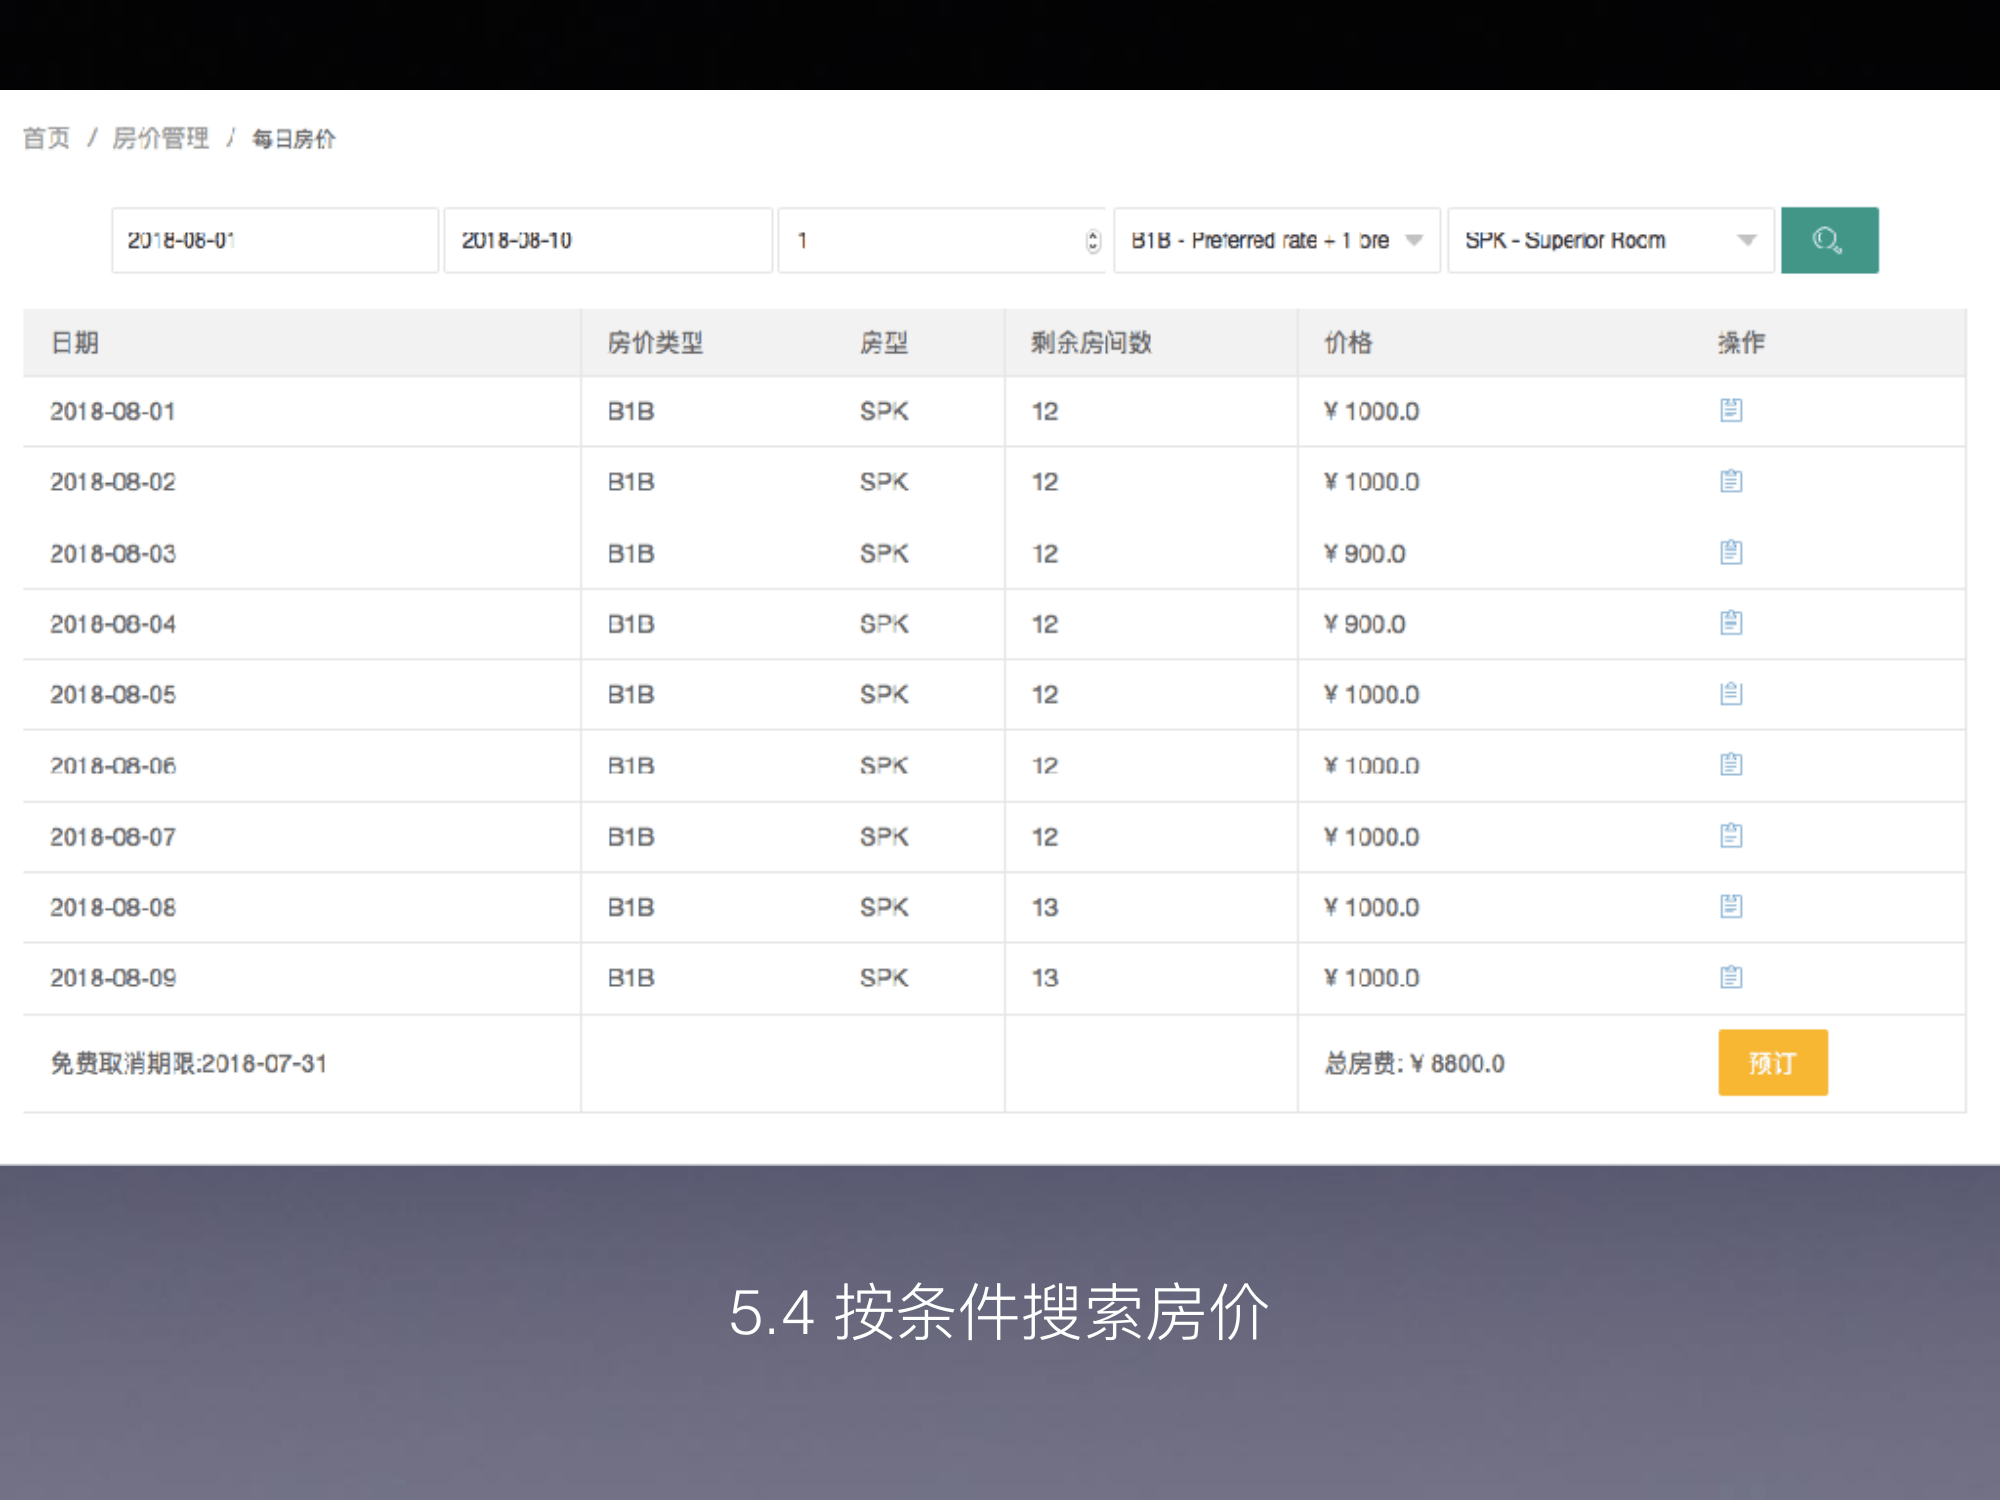Click the start date field 2018-08-01
This screenshot has width=2000, height=1500.
click(x=275, y=240)
